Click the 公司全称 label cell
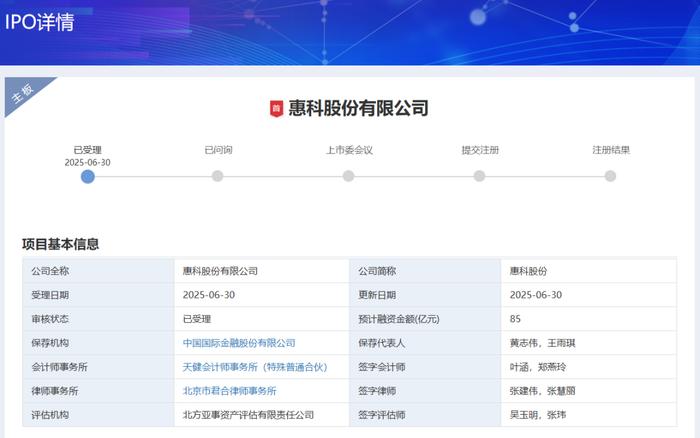The width and height of the screenshot is (700, 438). [x=98, y=271]
